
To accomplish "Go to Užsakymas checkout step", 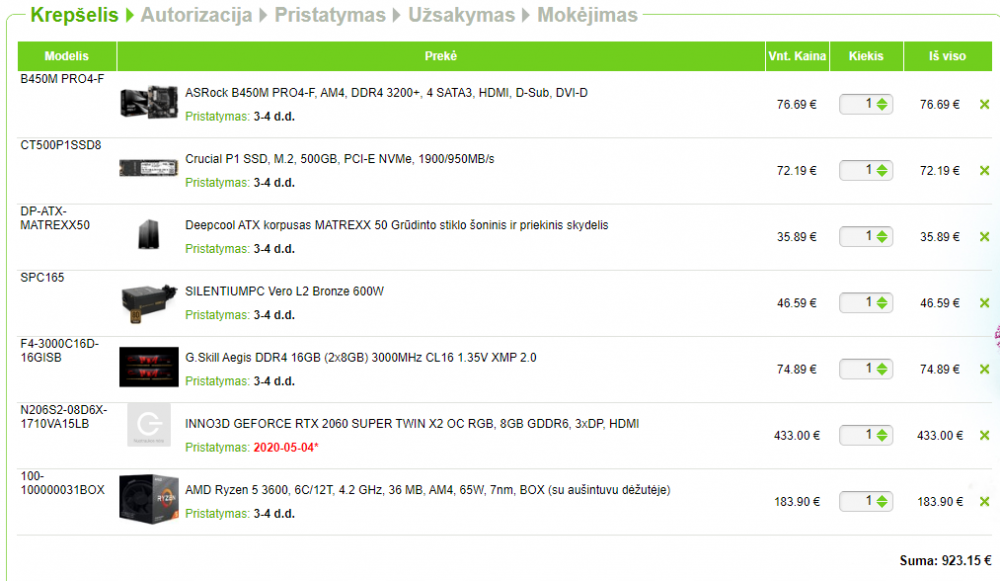I will point(462,15).
